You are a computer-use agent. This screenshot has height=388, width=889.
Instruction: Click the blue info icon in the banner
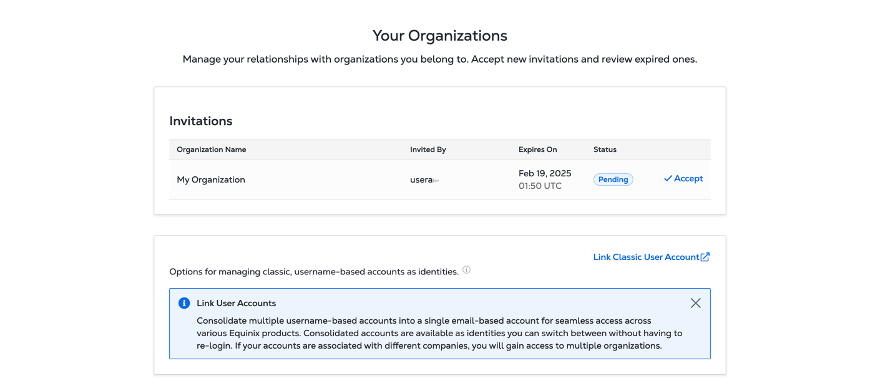(x=184, y=303)
